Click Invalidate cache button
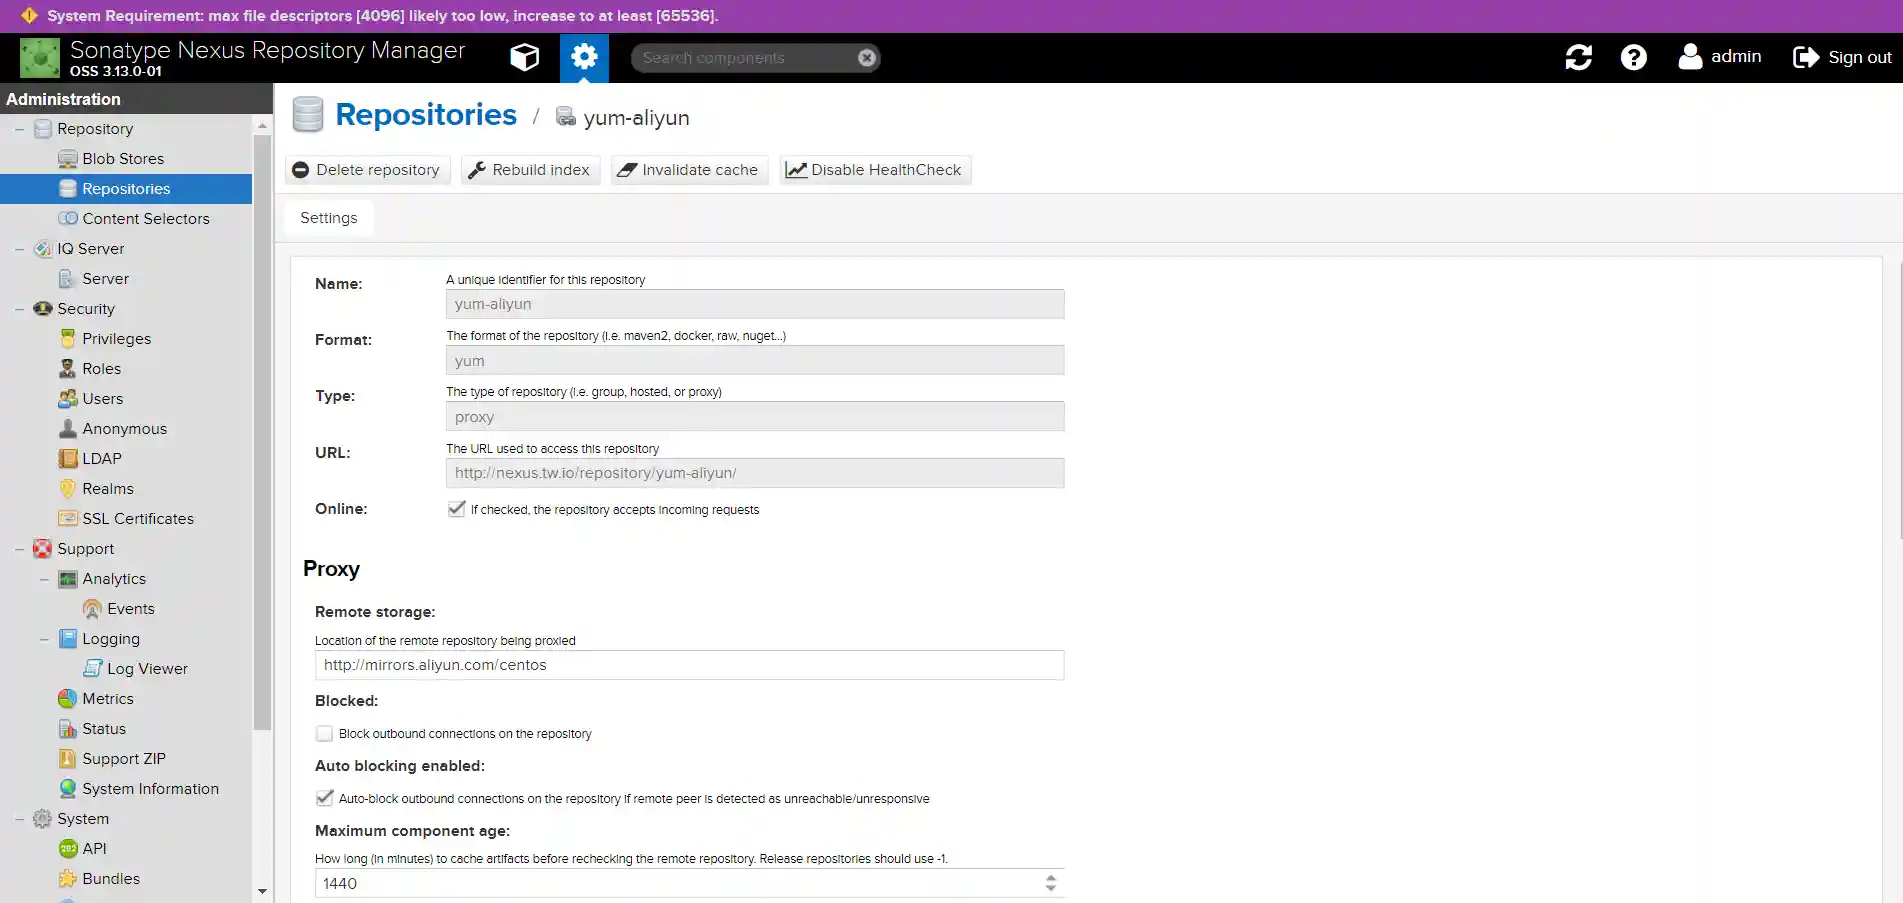1903x903 pixels. point(689,170)
